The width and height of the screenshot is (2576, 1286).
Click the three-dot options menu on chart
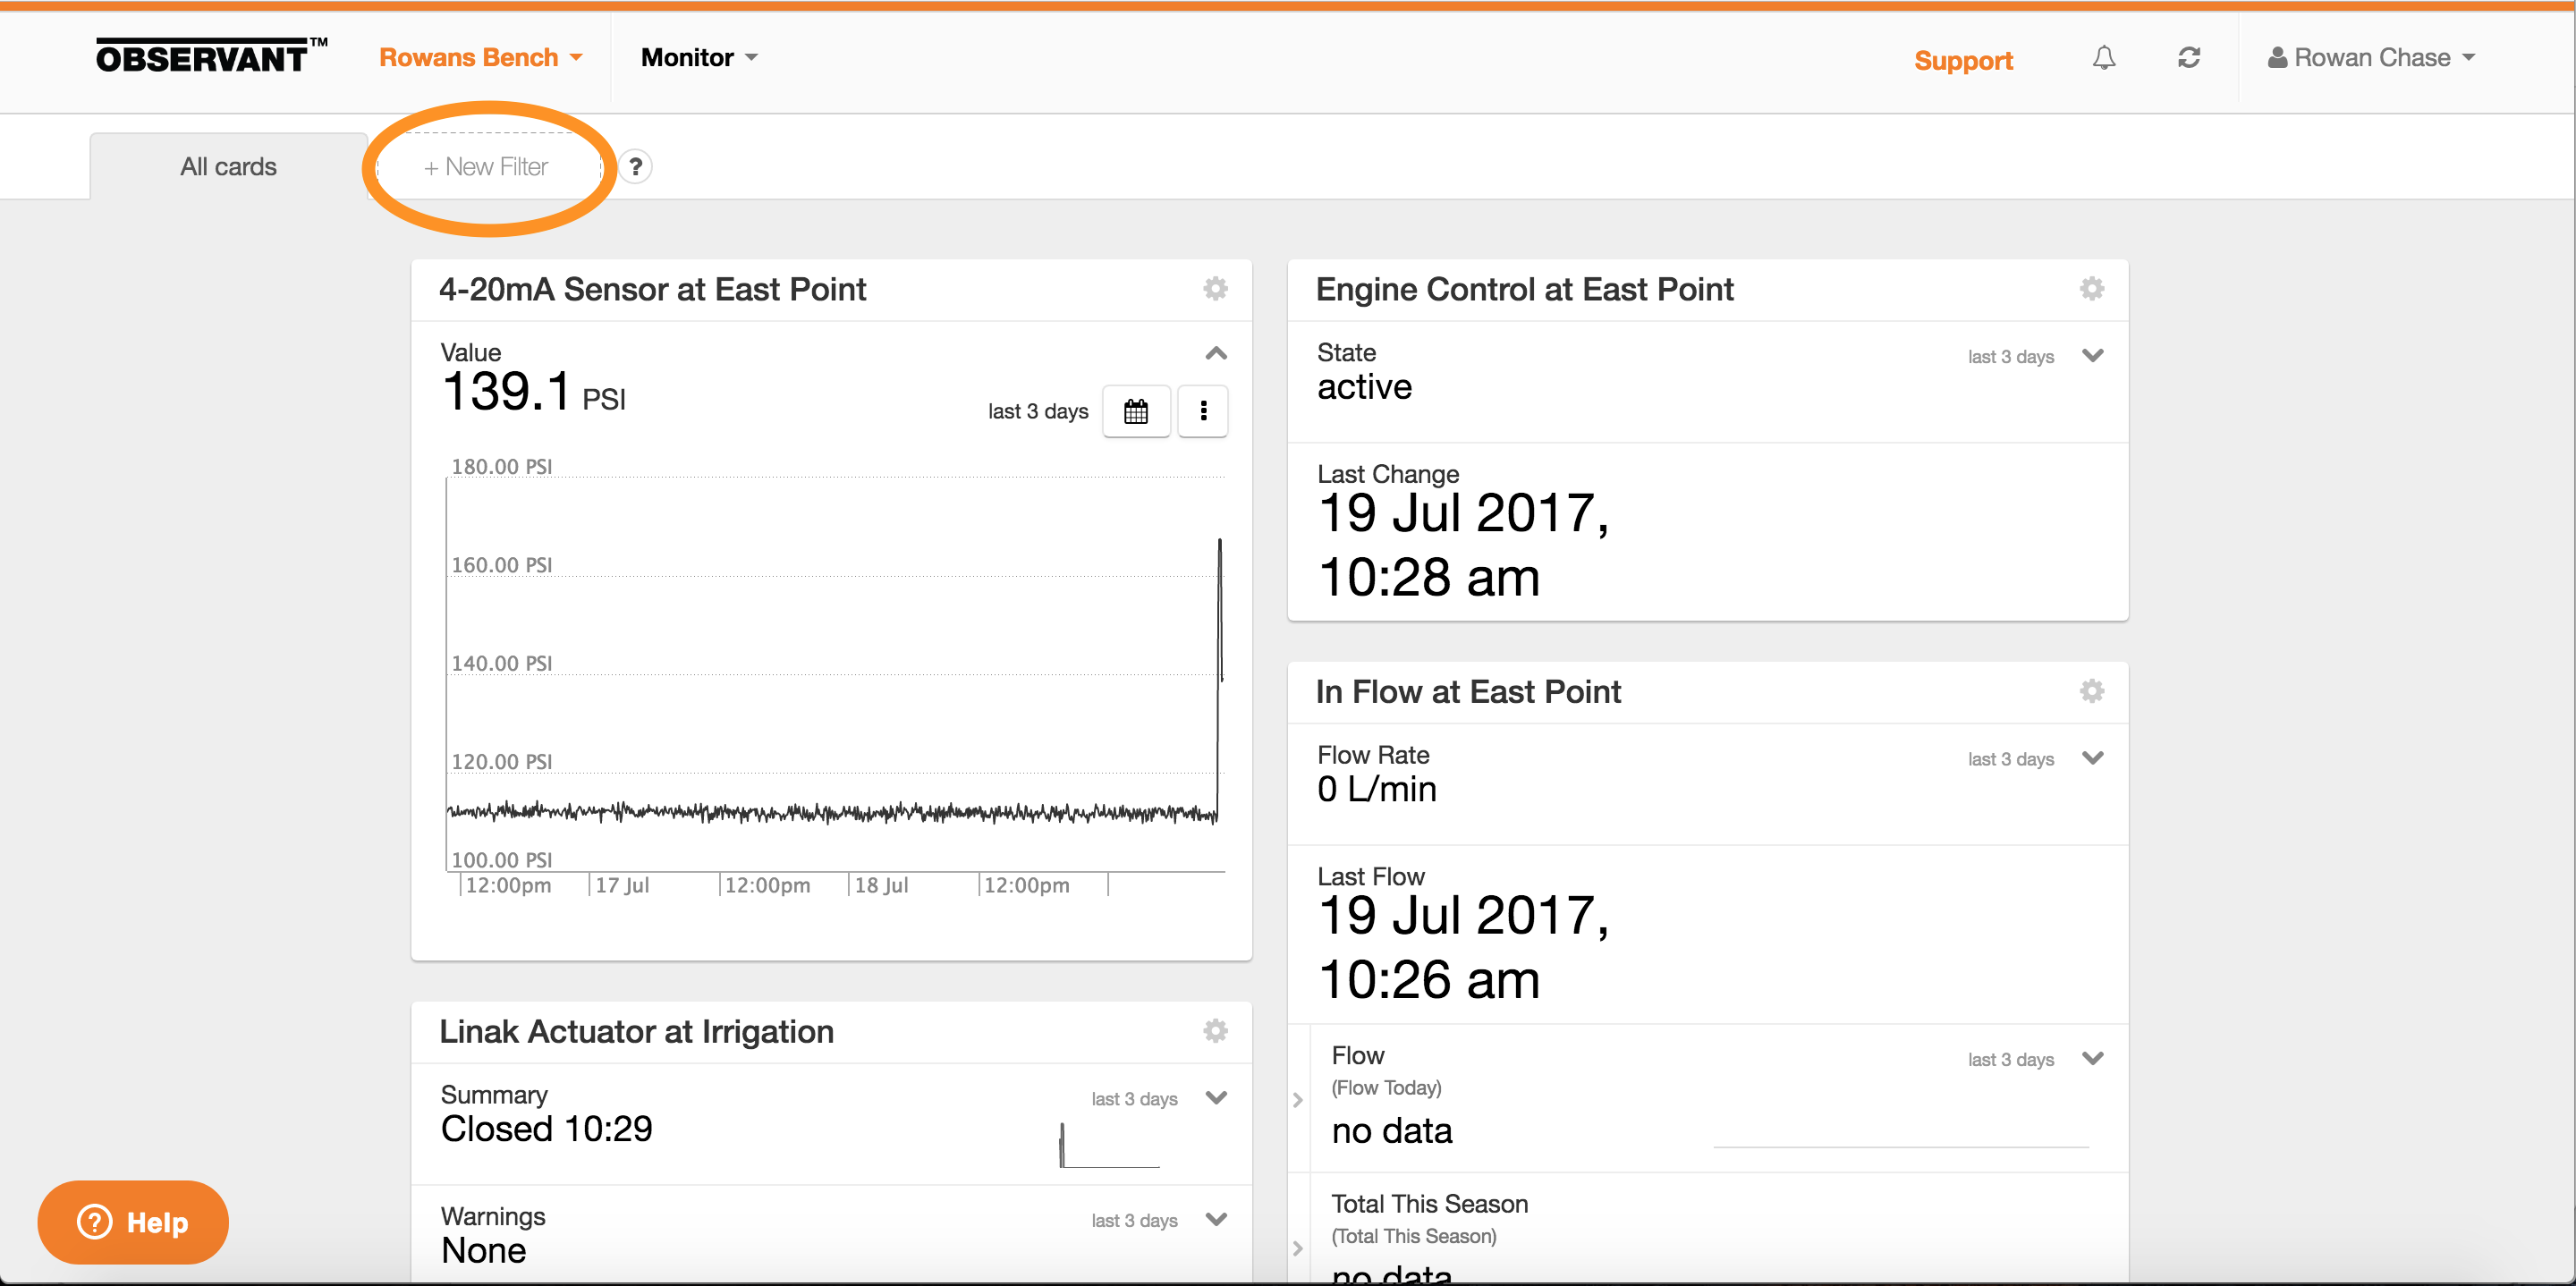1202,411
